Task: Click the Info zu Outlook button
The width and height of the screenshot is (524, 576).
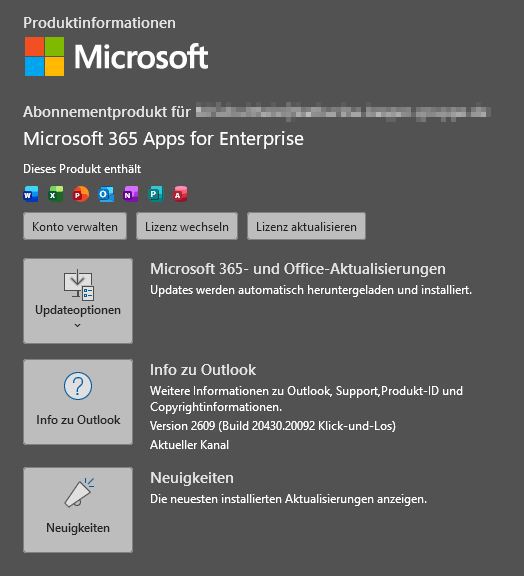Action: (78, 402)
